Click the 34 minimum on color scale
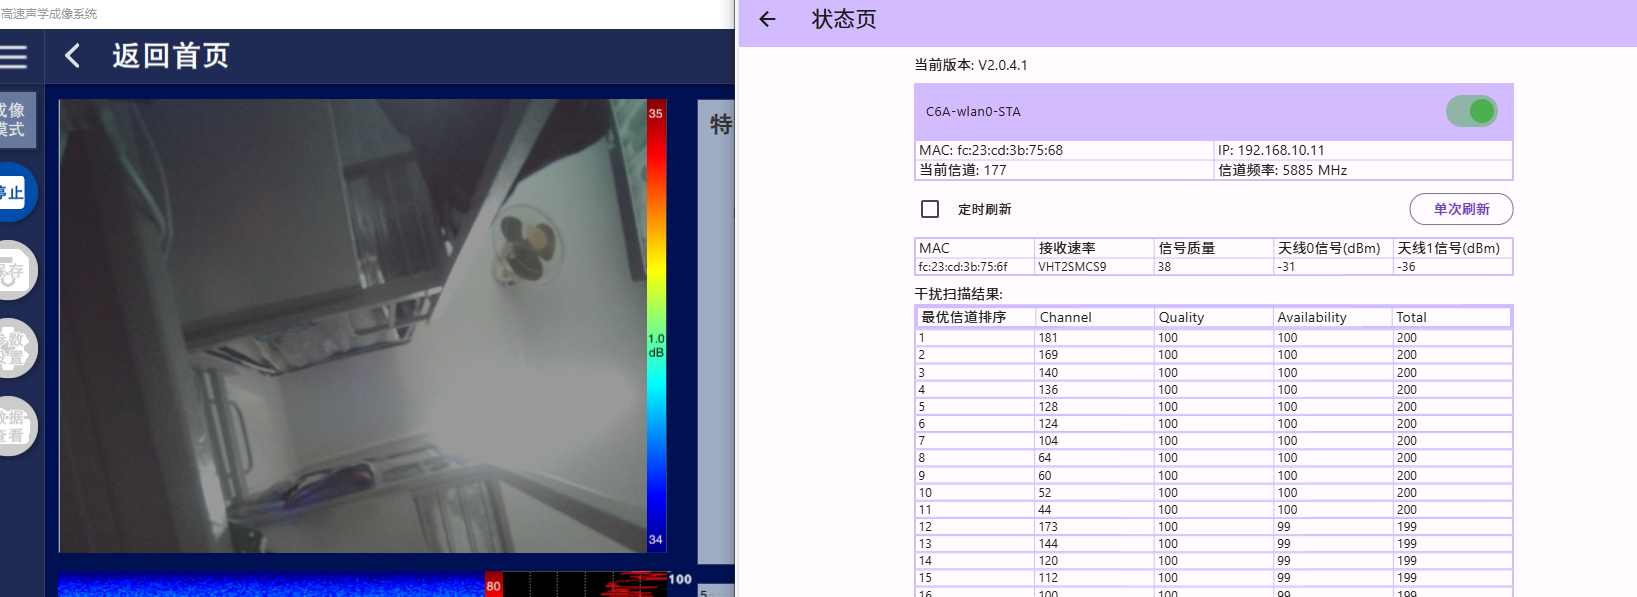Viewport: 1637px width, 597px height. click(x=656, y=539)
